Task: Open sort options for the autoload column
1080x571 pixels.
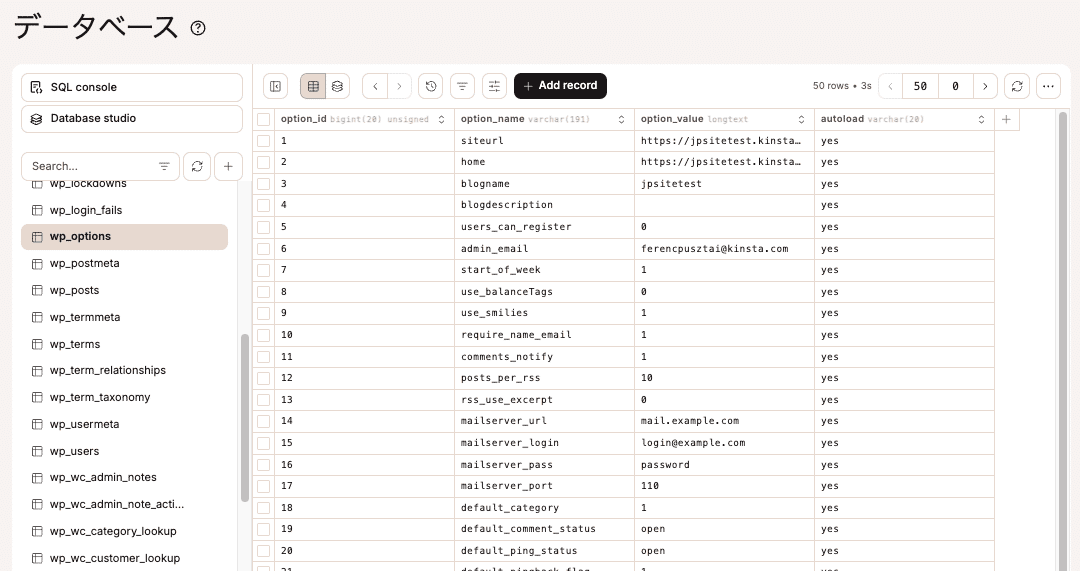Action: (x=981, y=119)
